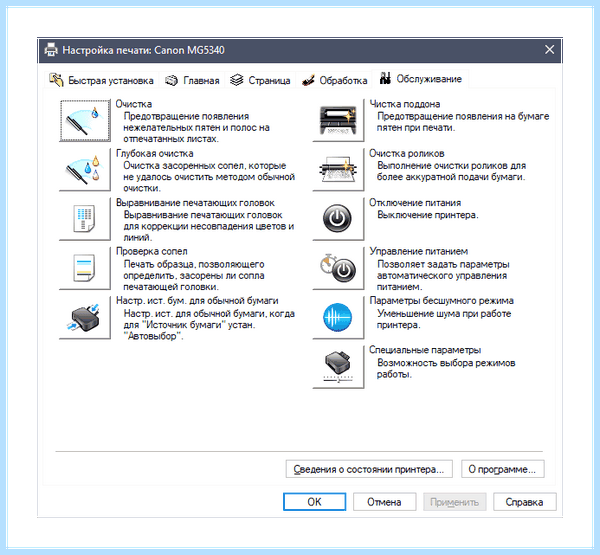Select the Страница tab
This screenshot has height=555, width=600.
coord(260,80)
